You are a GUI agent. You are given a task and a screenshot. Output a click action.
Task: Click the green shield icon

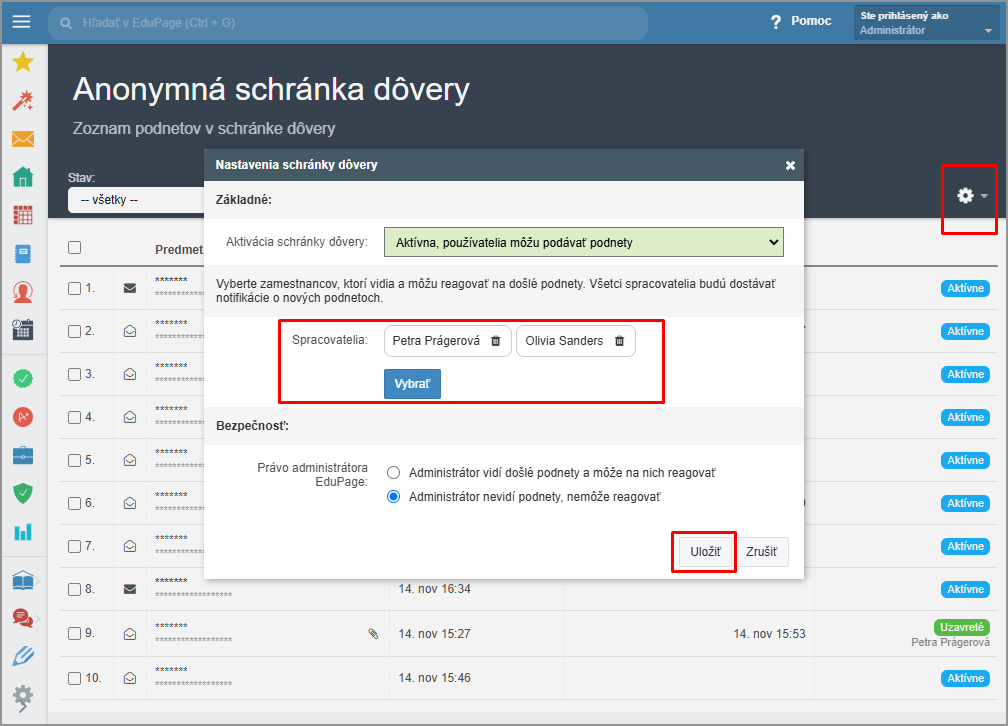click(x=23, y=493)
